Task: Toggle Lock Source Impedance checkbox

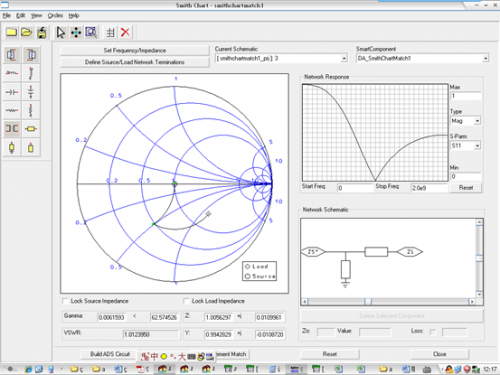Action: (66, 301)
